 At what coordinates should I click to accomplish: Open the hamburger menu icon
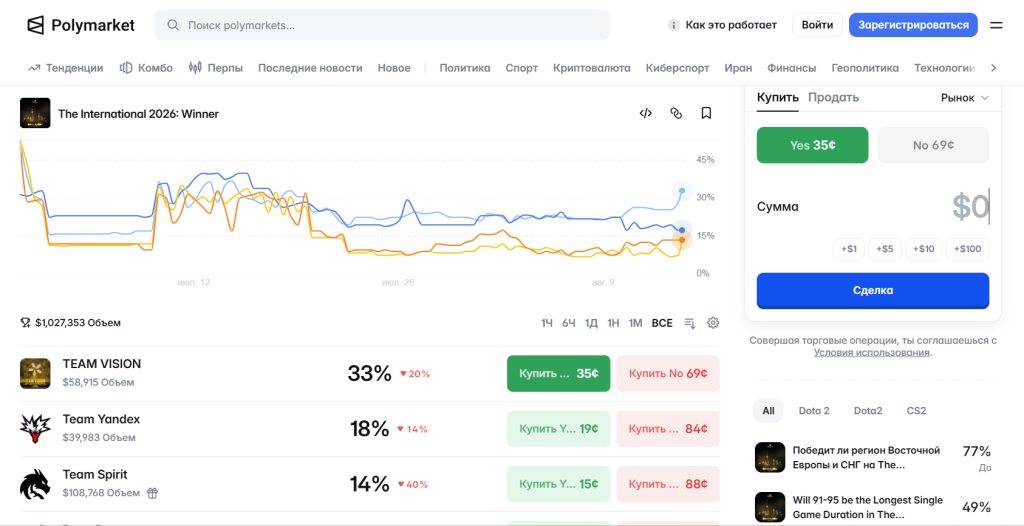click(996, 25)
